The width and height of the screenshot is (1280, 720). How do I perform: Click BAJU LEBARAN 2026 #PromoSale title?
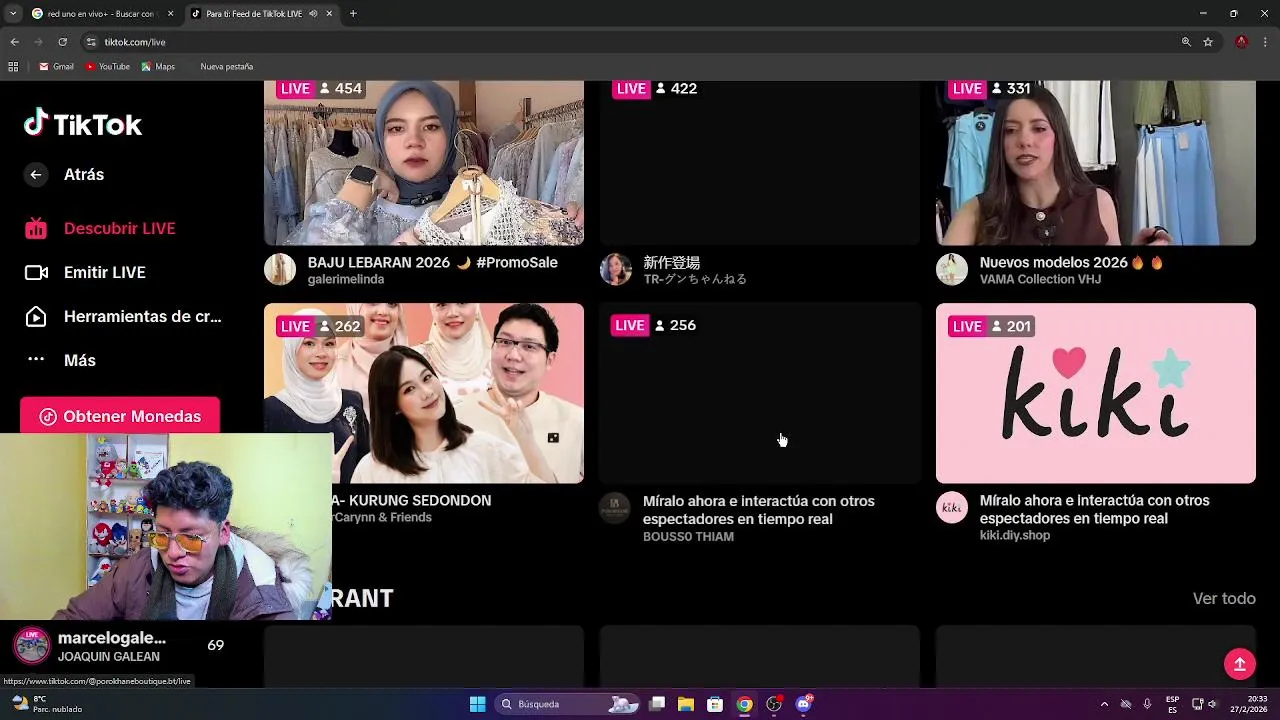tap(433, 262)
